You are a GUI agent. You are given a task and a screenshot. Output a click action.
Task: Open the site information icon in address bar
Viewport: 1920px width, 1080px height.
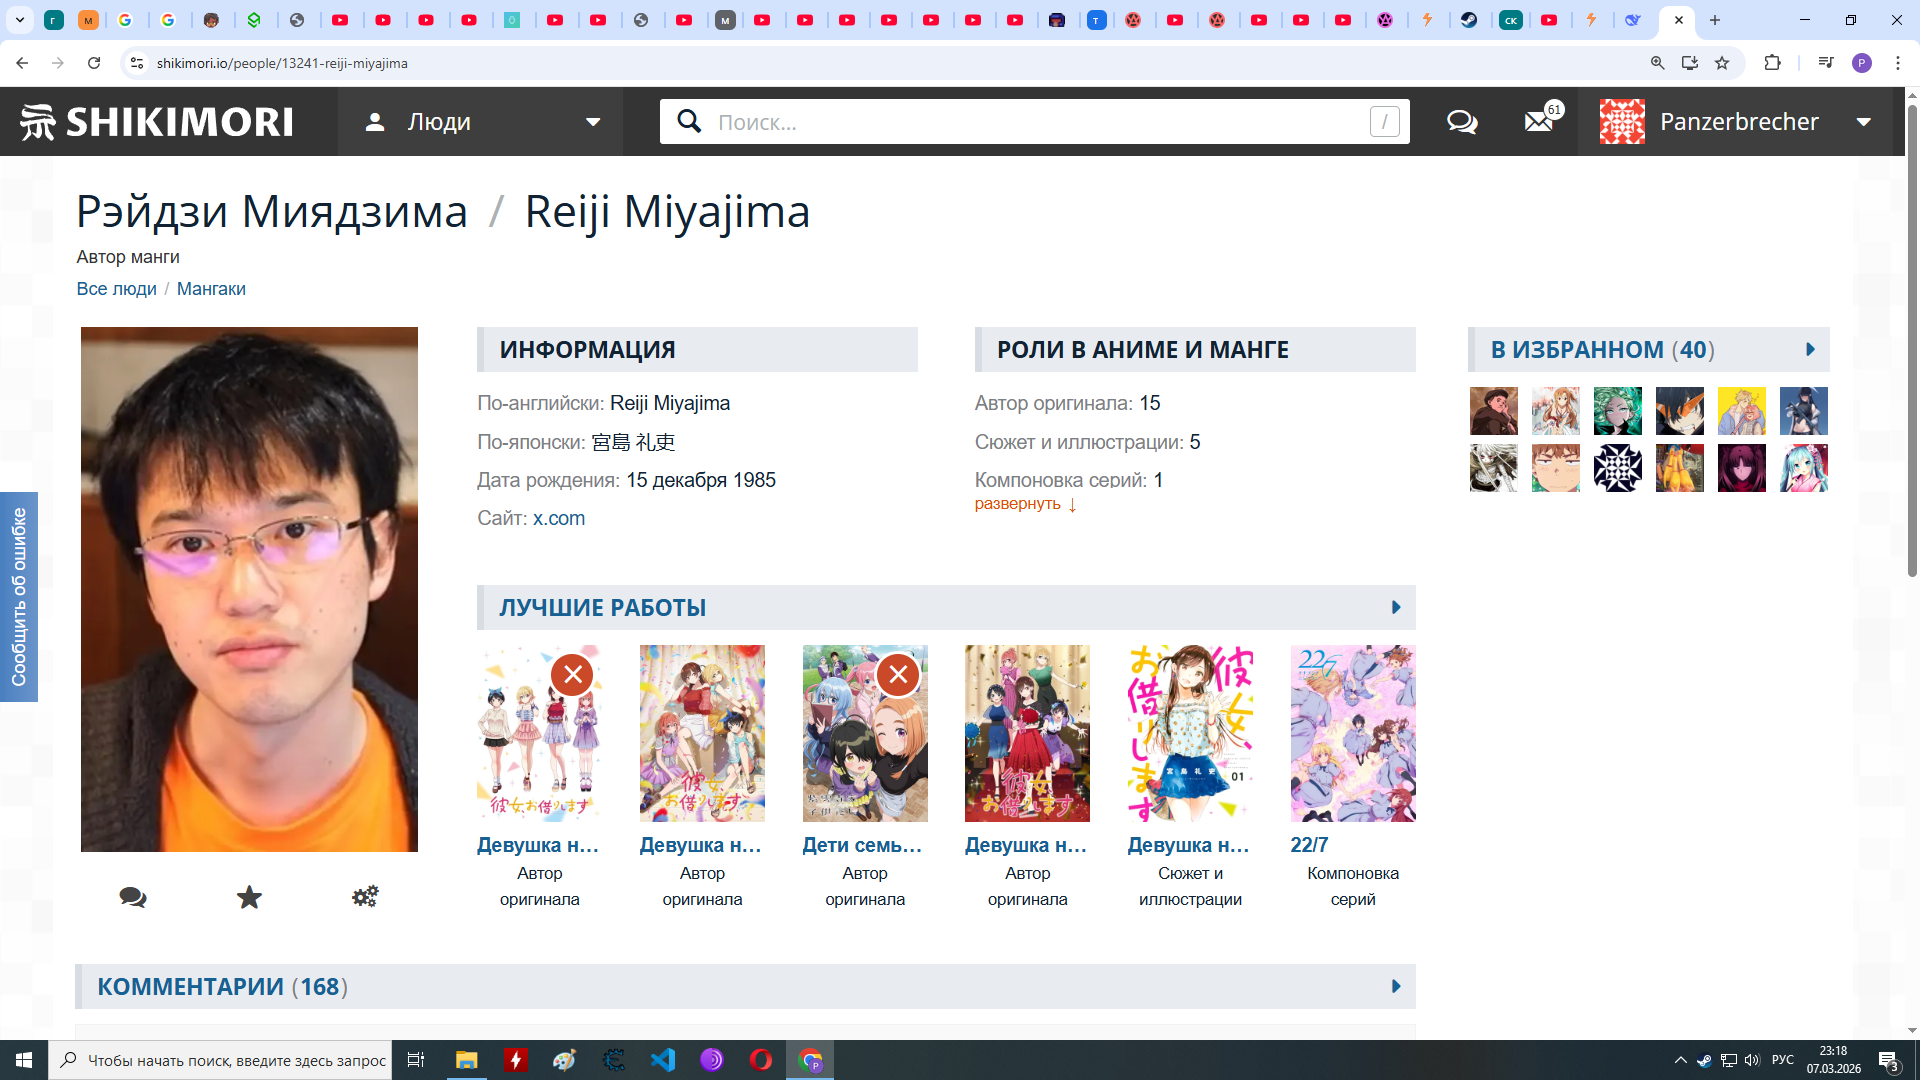pos(137,63)
